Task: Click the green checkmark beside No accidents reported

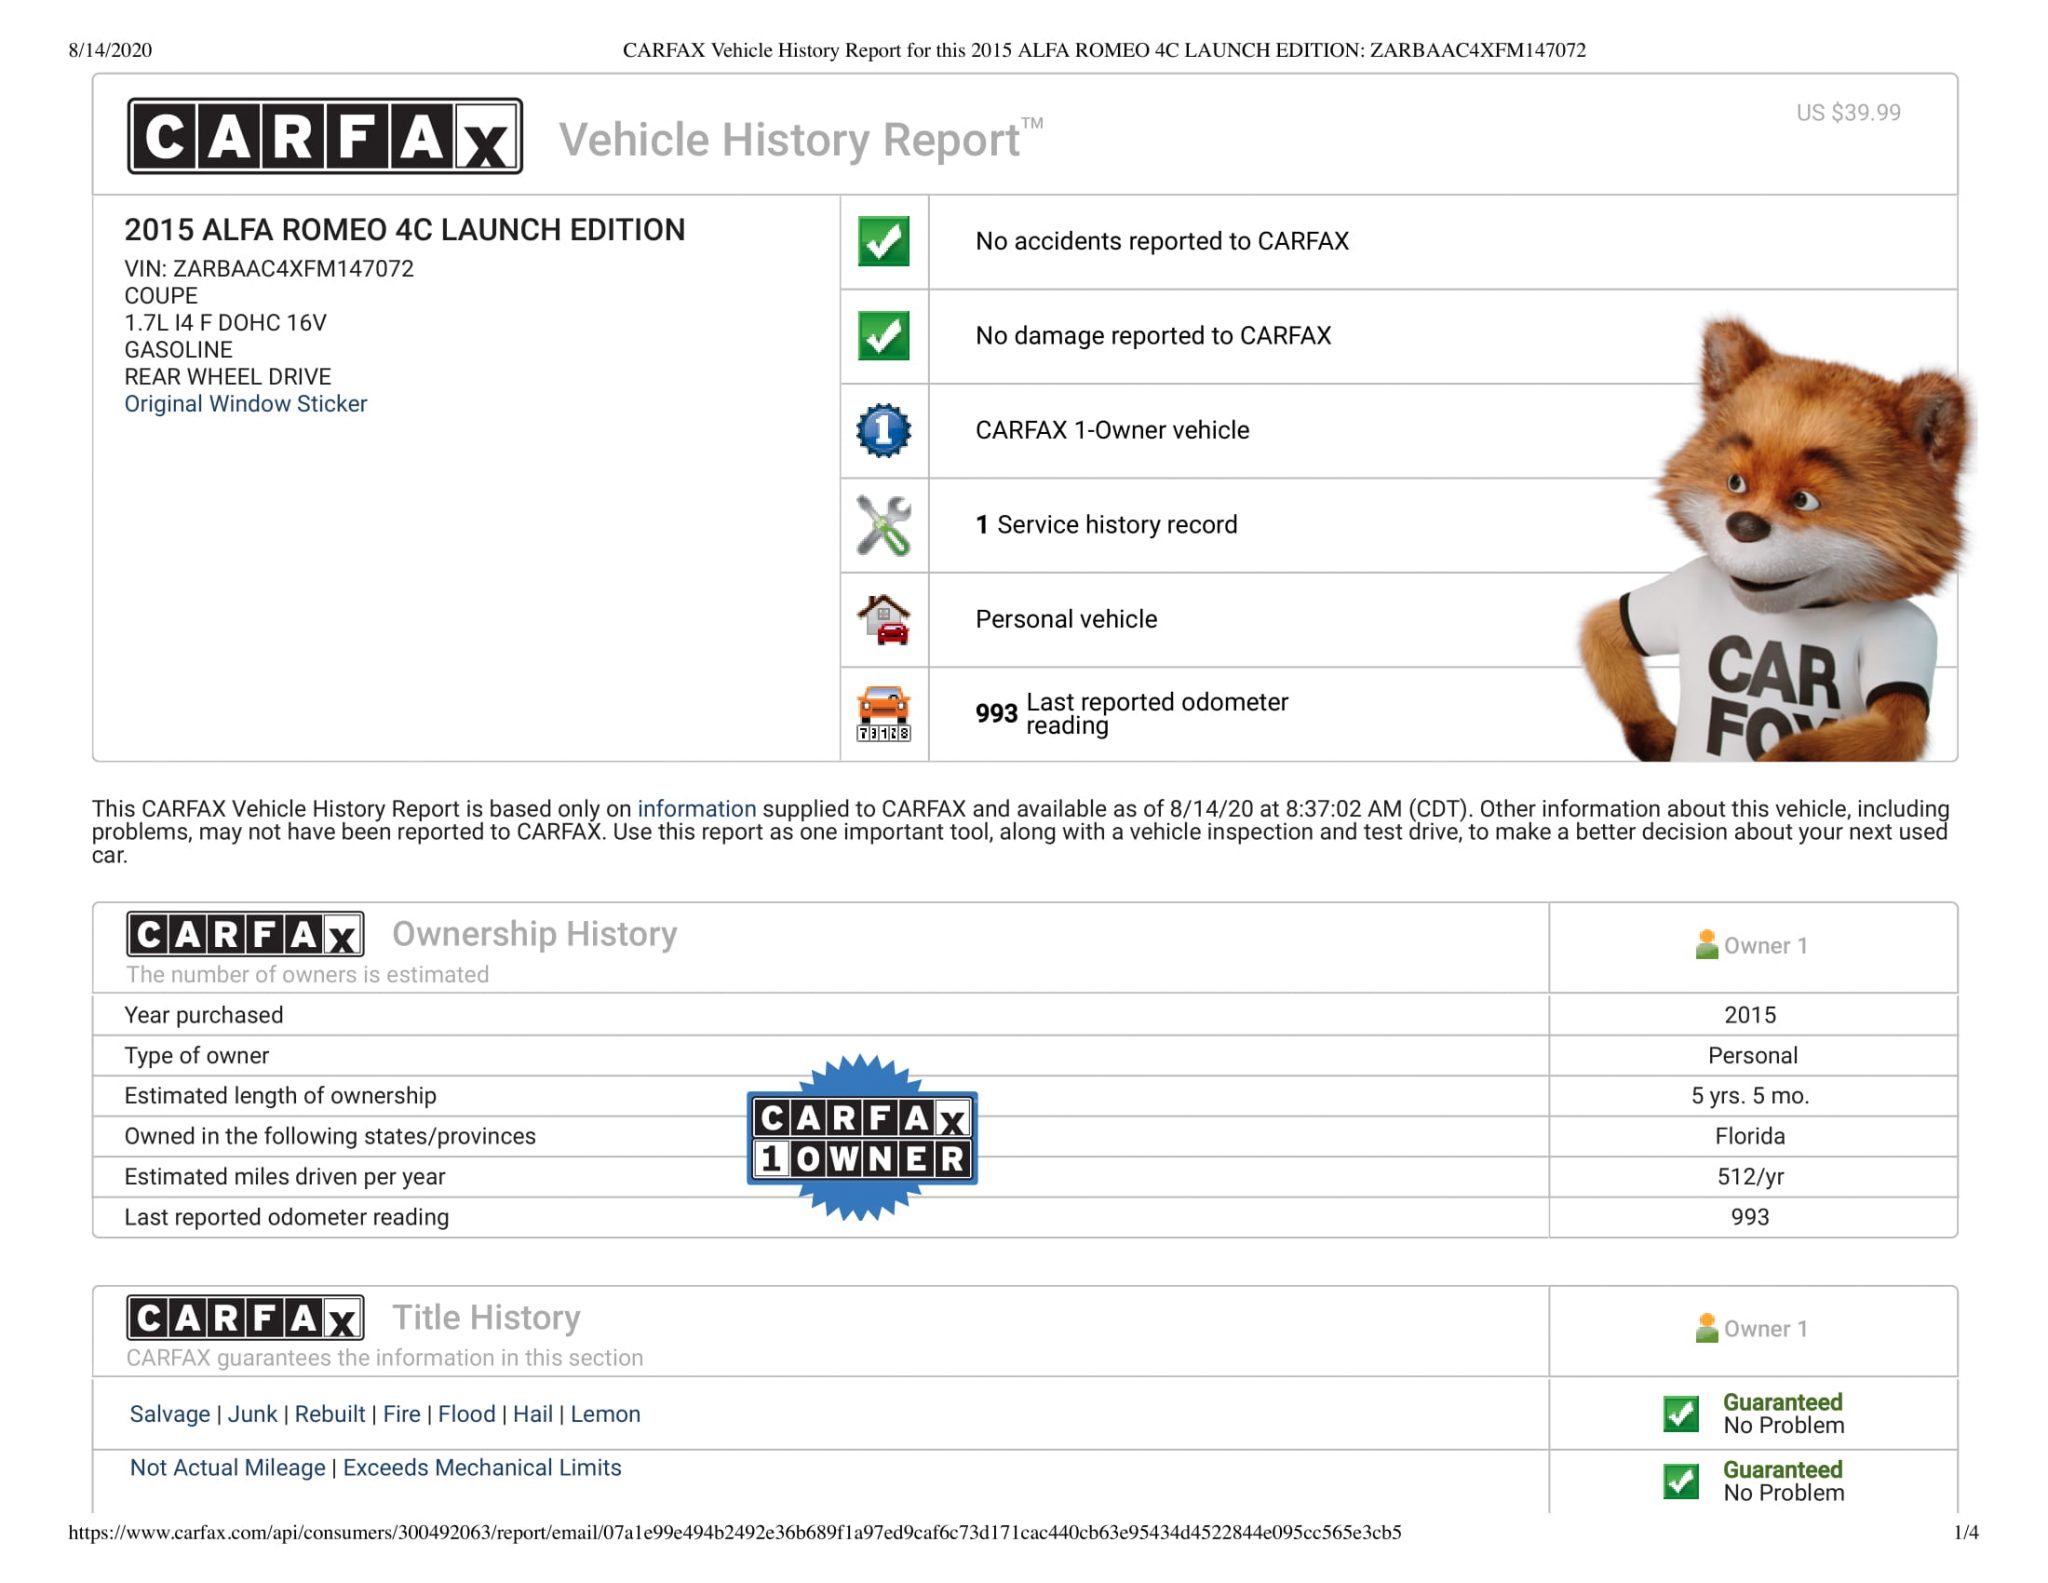Action: (x=884, y=241)
